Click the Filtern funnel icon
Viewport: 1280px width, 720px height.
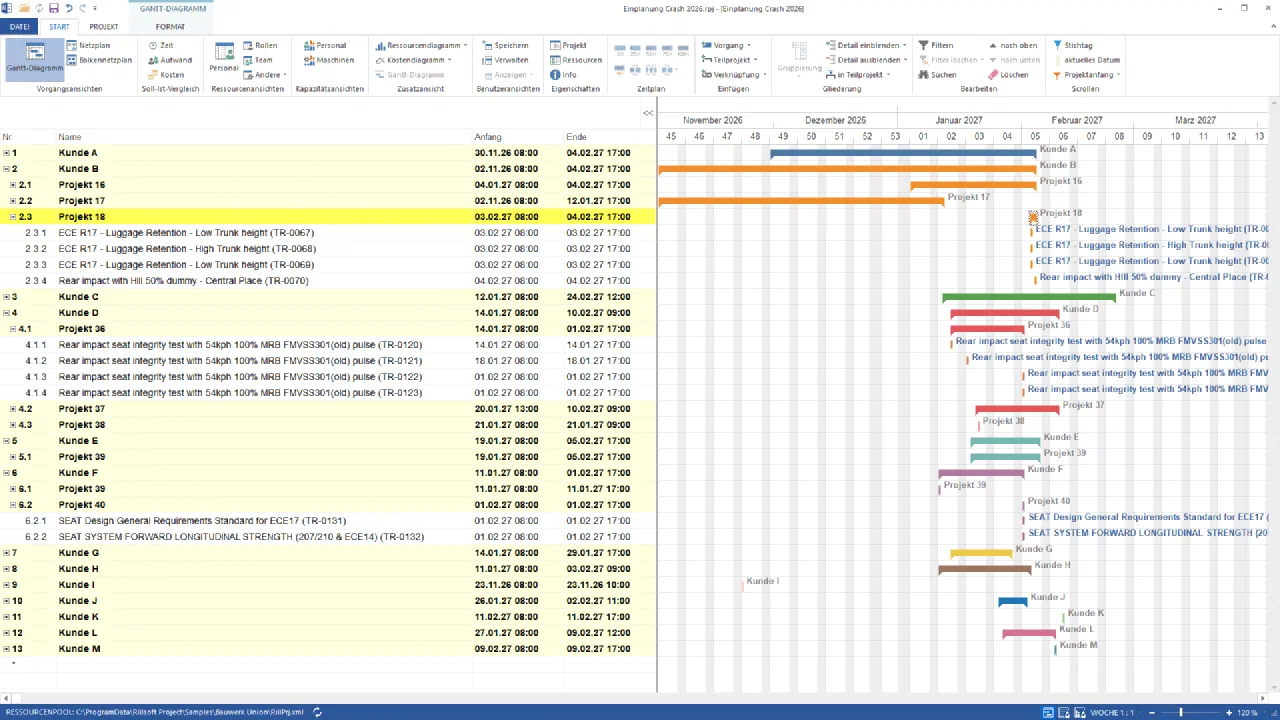[x=922, y=45]
